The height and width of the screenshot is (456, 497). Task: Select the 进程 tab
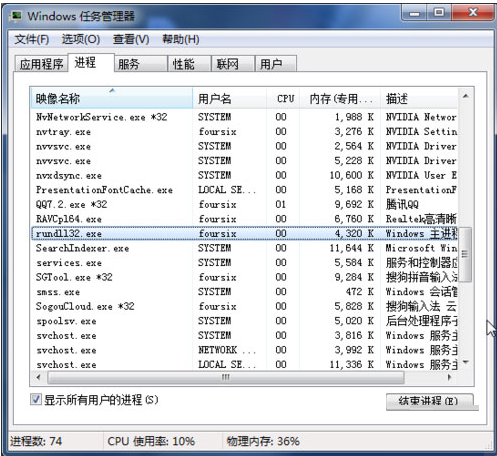(x=91, y=62)
